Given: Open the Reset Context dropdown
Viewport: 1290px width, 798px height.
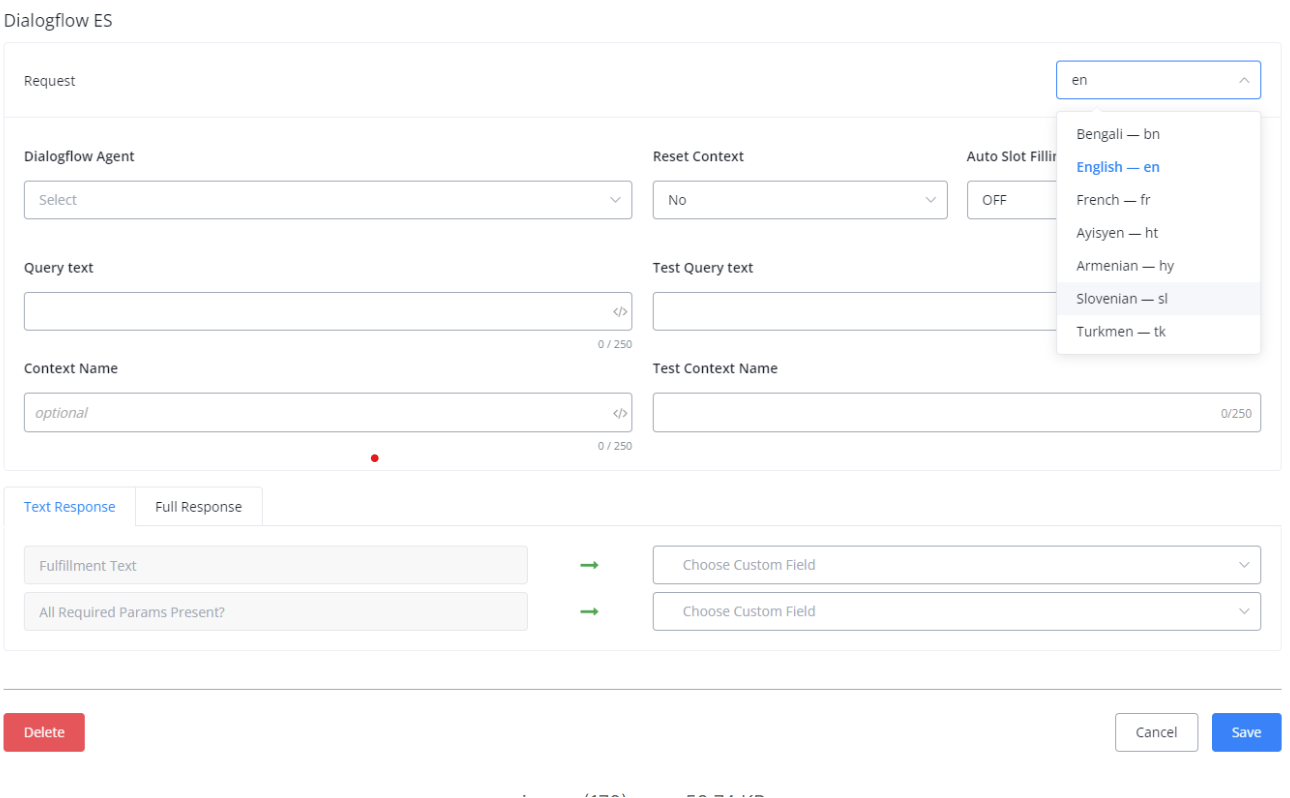Looking at the screenshot, I should [x=800, y=200].
